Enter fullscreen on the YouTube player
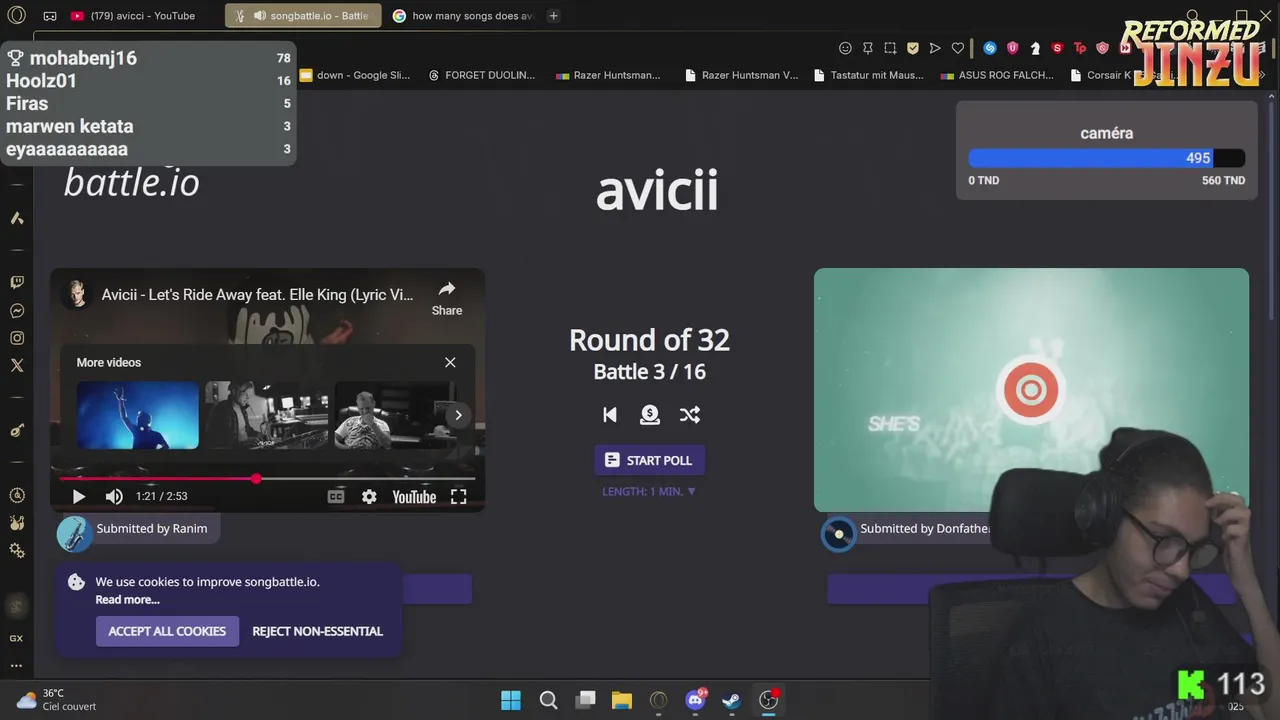Image resolution: width=1280 pixels, height=720 pixels. 458,496
